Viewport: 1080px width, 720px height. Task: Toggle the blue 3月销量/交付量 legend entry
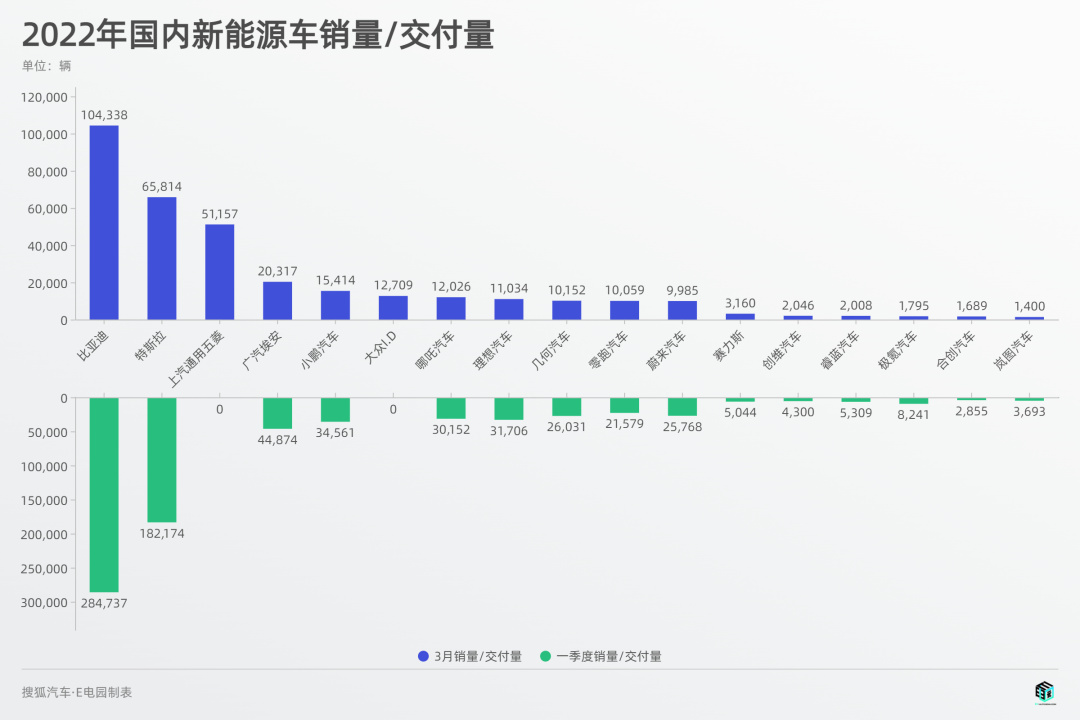470,657
